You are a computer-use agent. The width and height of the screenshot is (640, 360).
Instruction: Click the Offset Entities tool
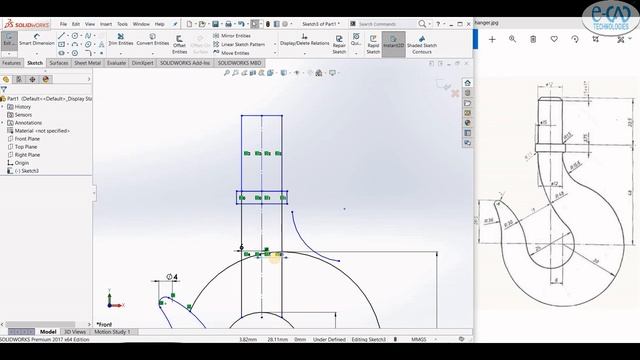[179, 44]
